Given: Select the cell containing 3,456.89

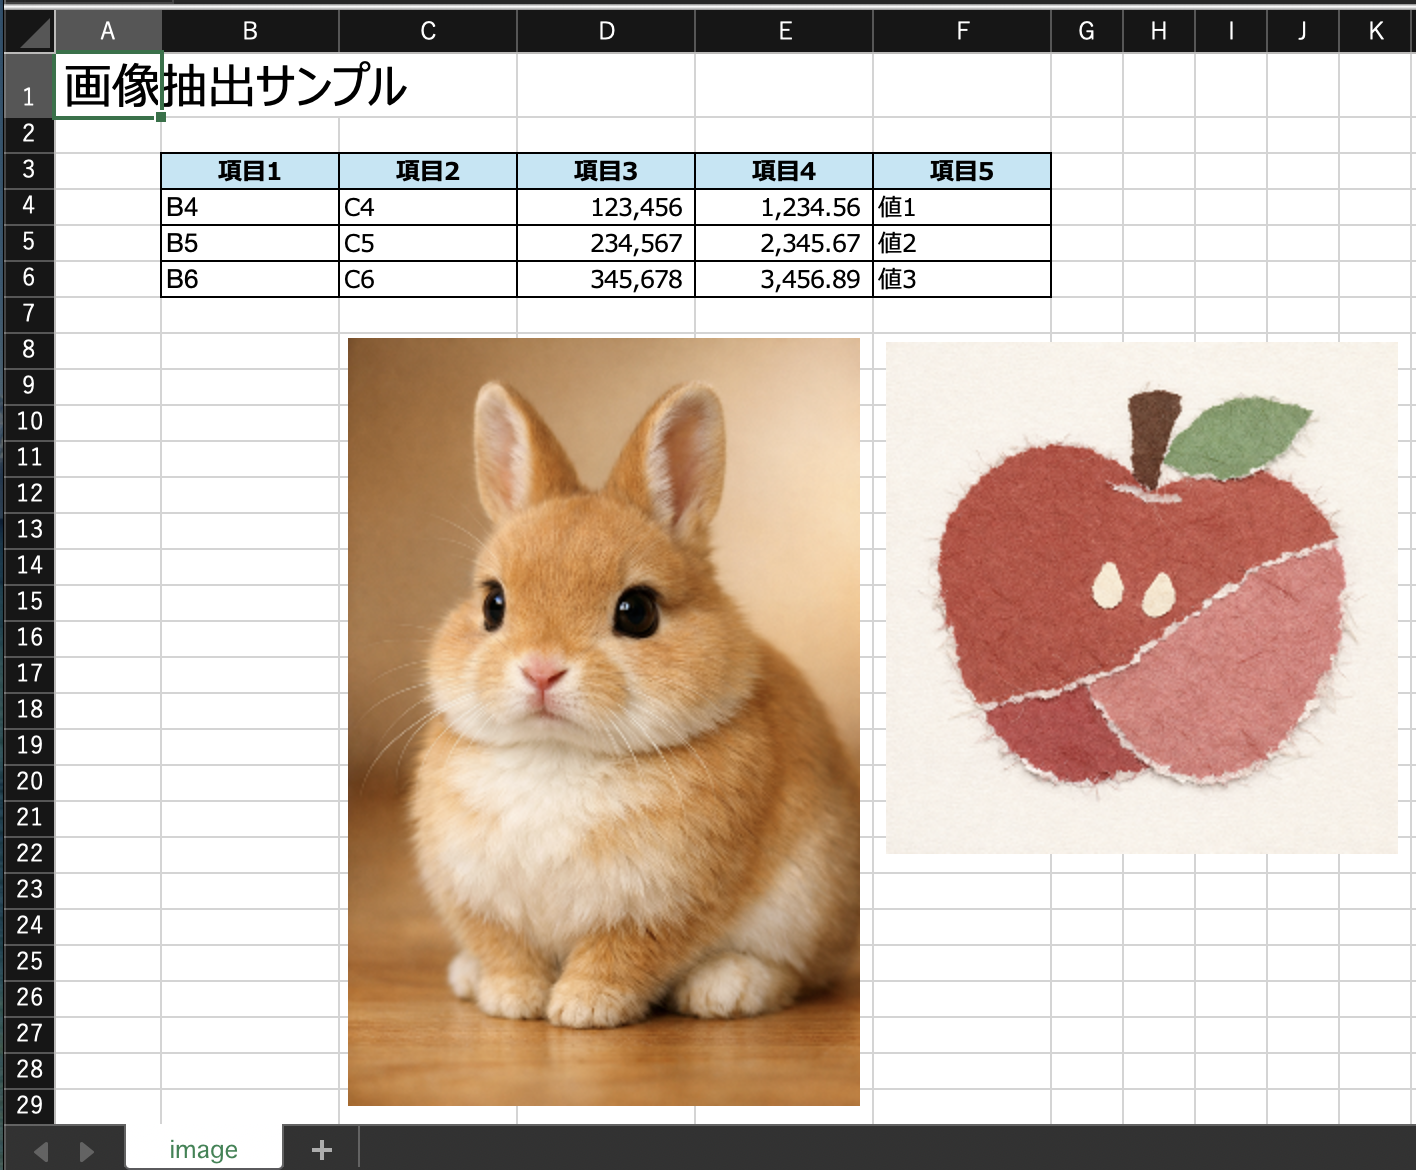Looking at the screenshot, I should point(783,278).
